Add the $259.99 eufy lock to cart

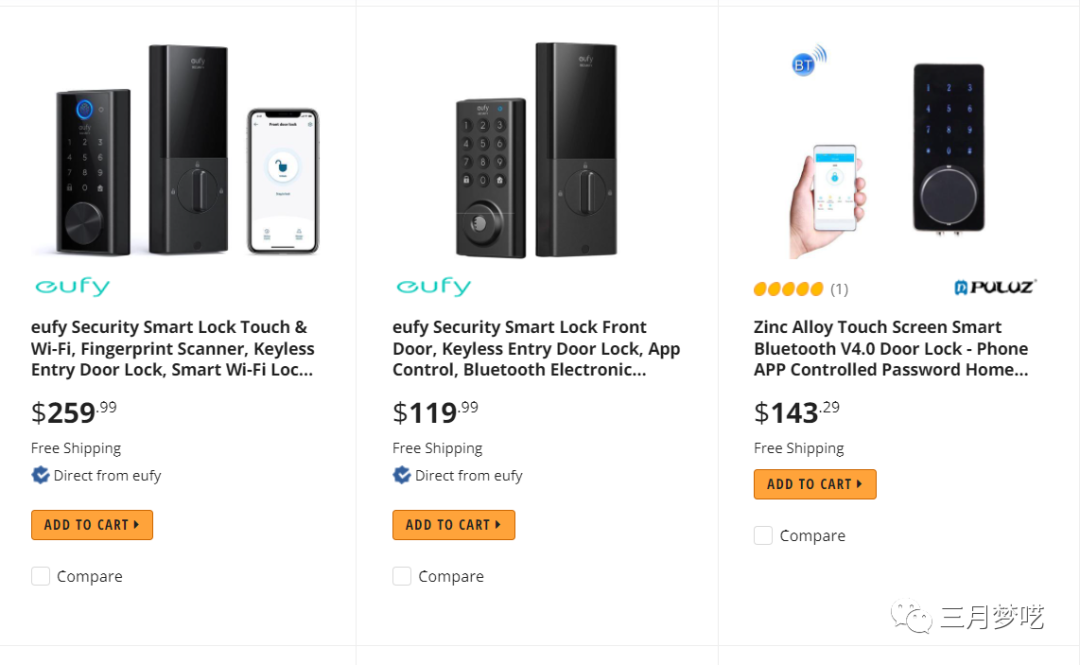[92, 524]
